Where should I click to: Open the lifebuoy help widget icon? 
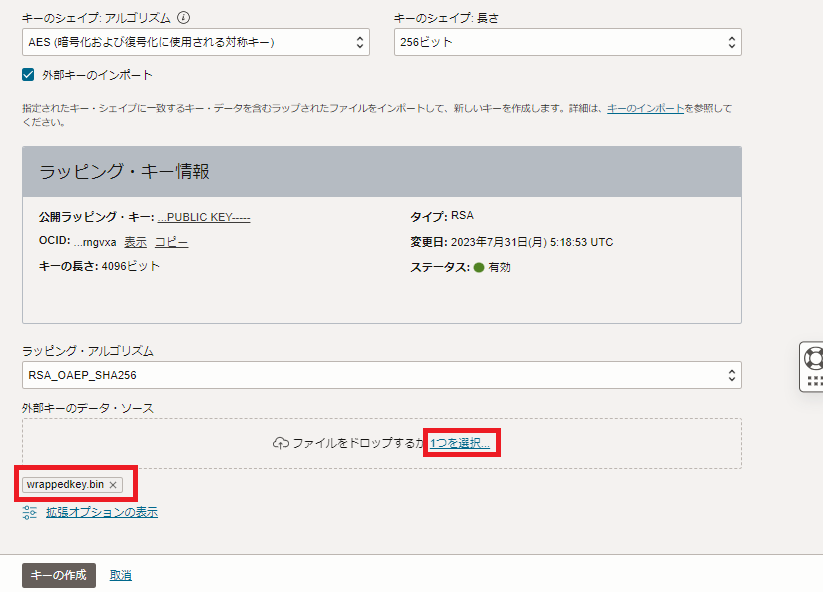tap(814, 357)
